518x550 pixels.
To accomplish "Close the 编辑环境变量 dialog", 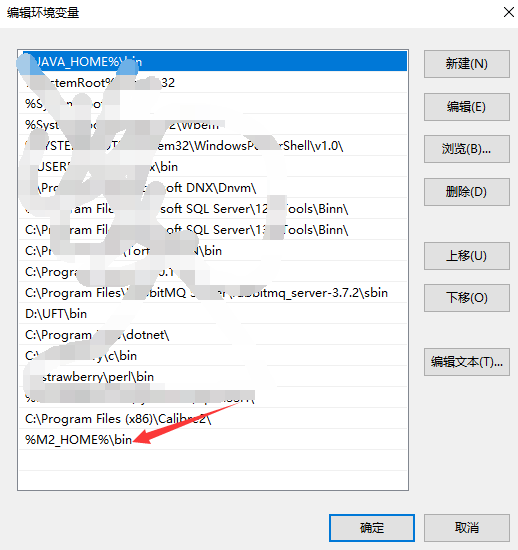I will pyautogui.click(x=509, y=12).
